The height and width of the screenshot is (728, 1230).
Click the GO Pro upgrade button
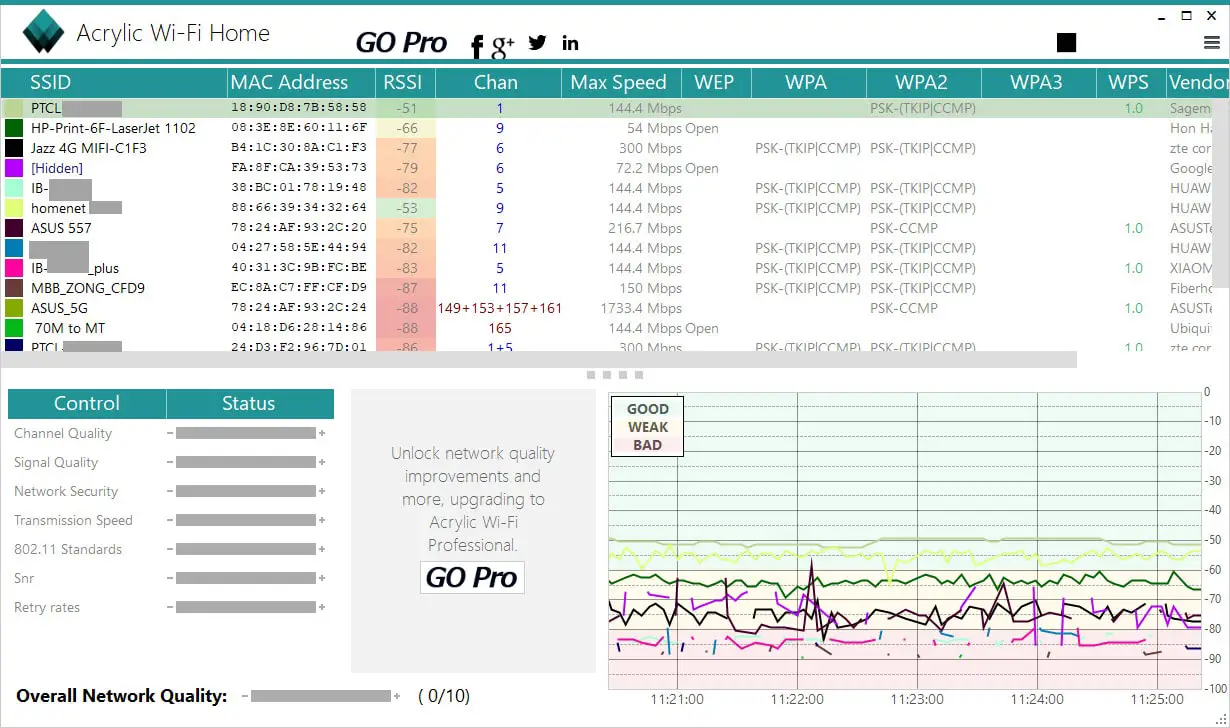pyautogui.click(x=472, y=577)
